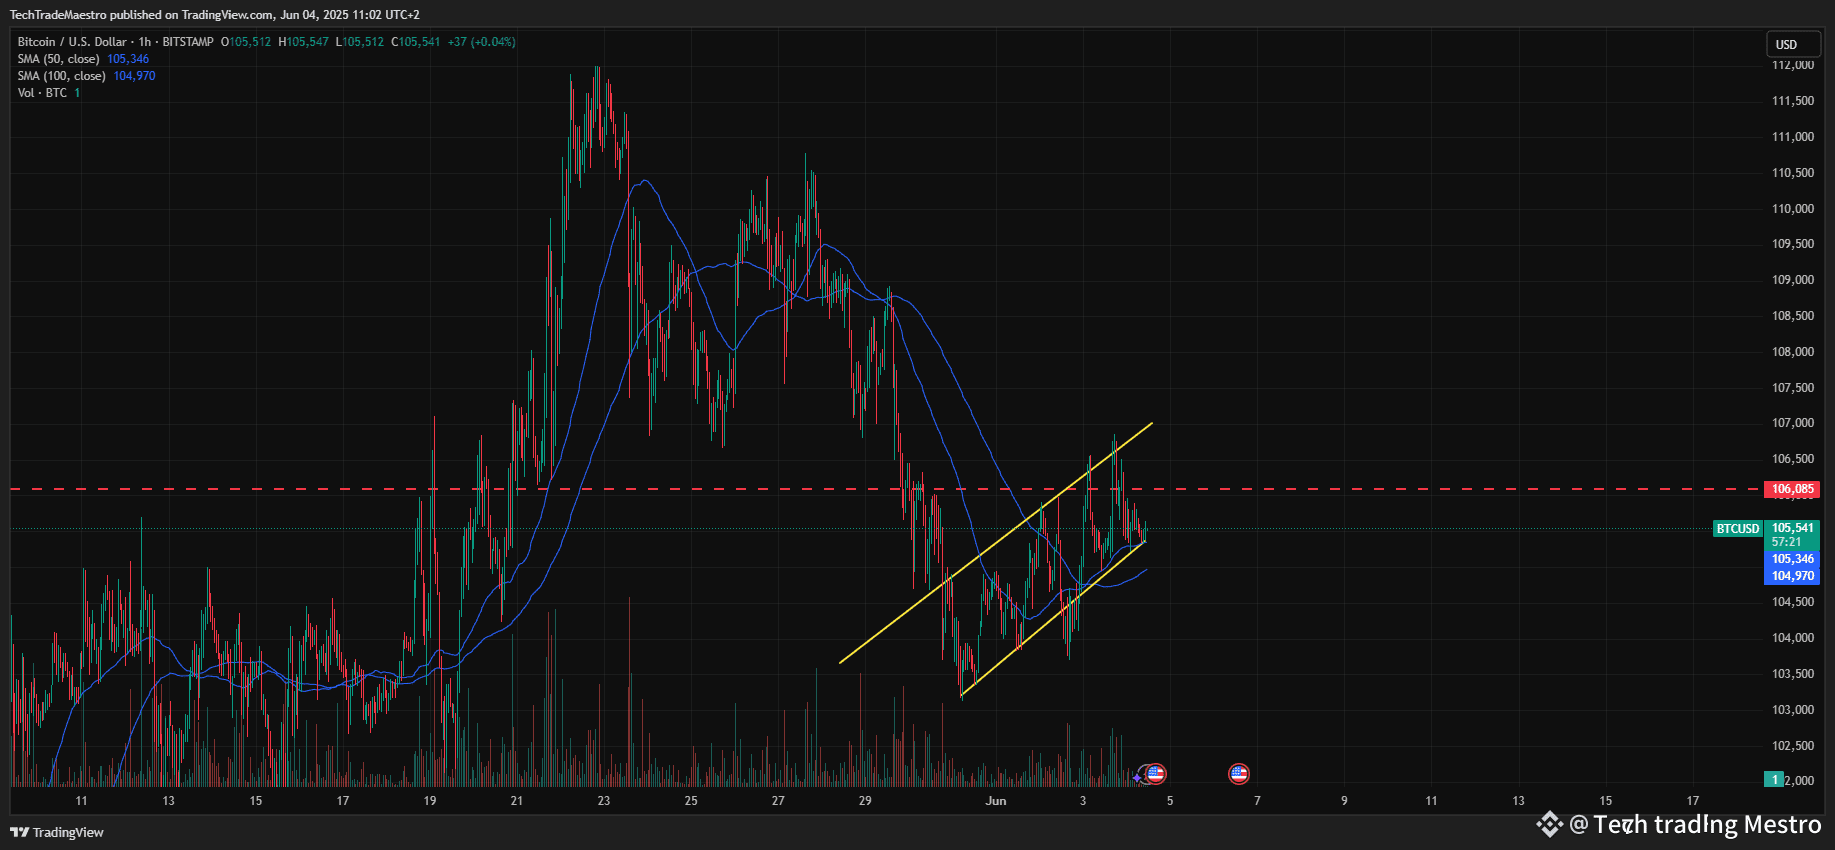Click the 19 date label on the time axis

pyautogui.click(x=430, y=801)
